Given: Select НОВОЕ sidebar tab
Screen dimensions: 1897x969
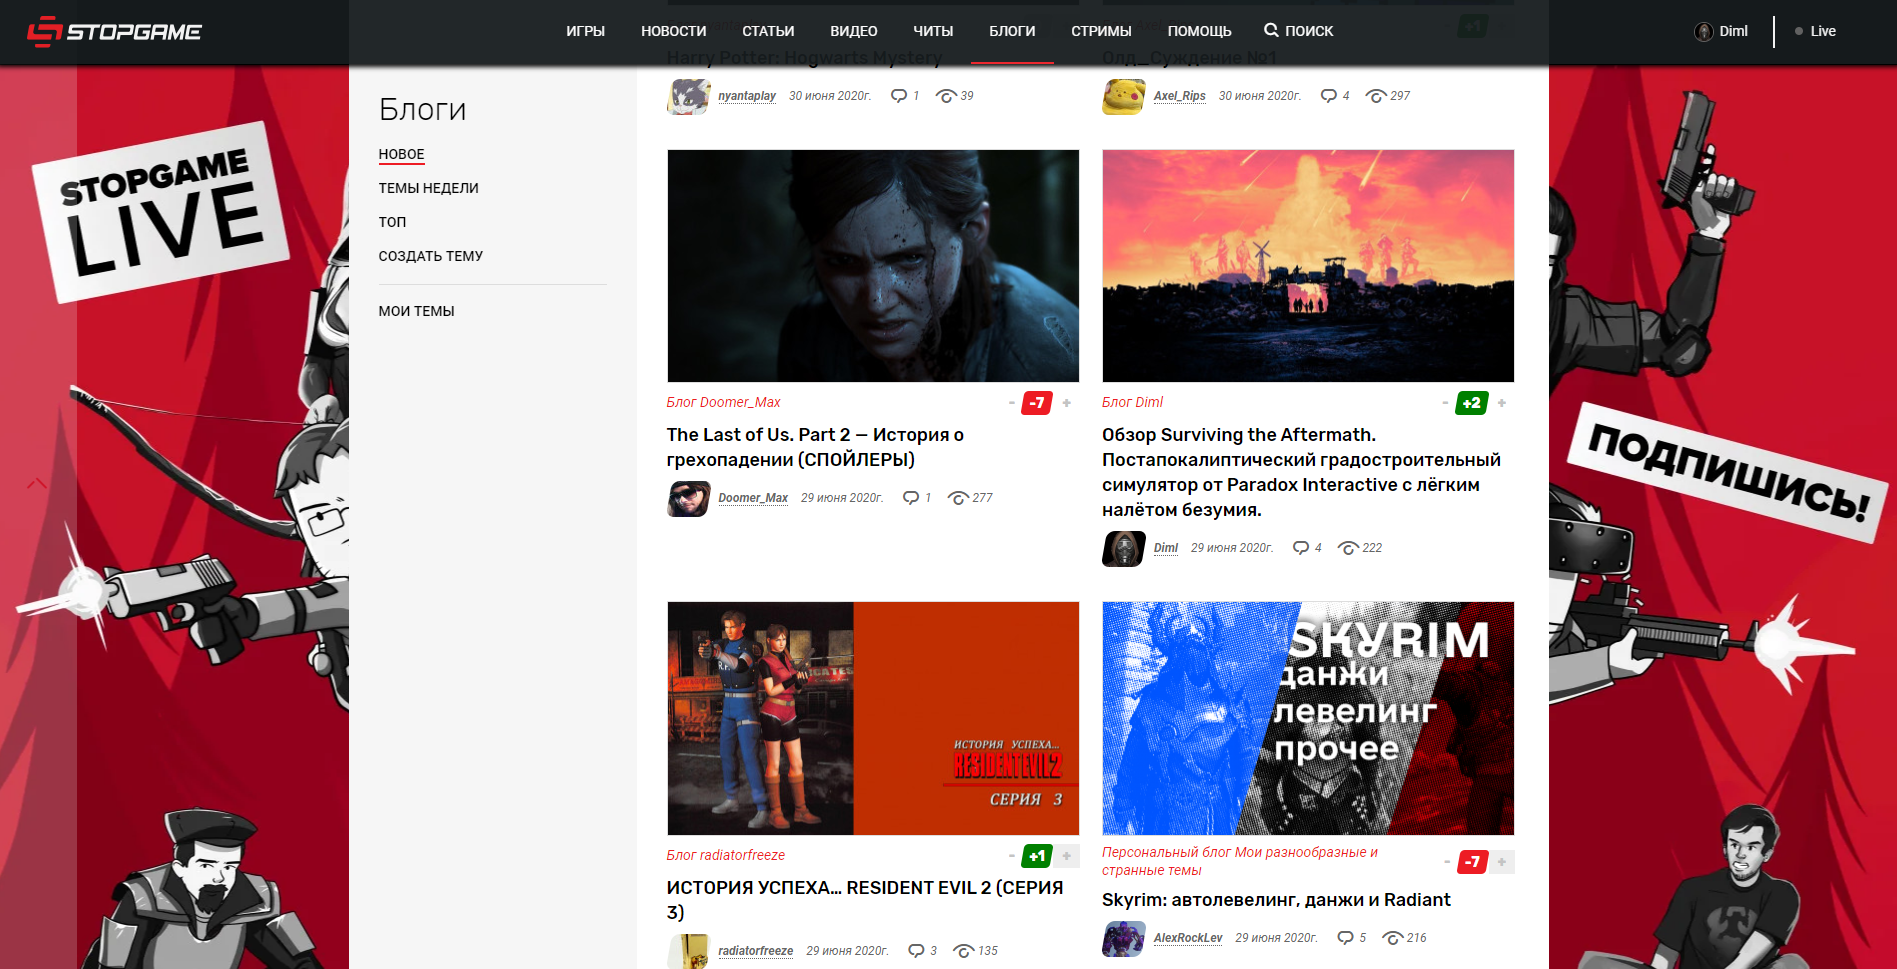Looking at the screenshot, I should point(401,154).
